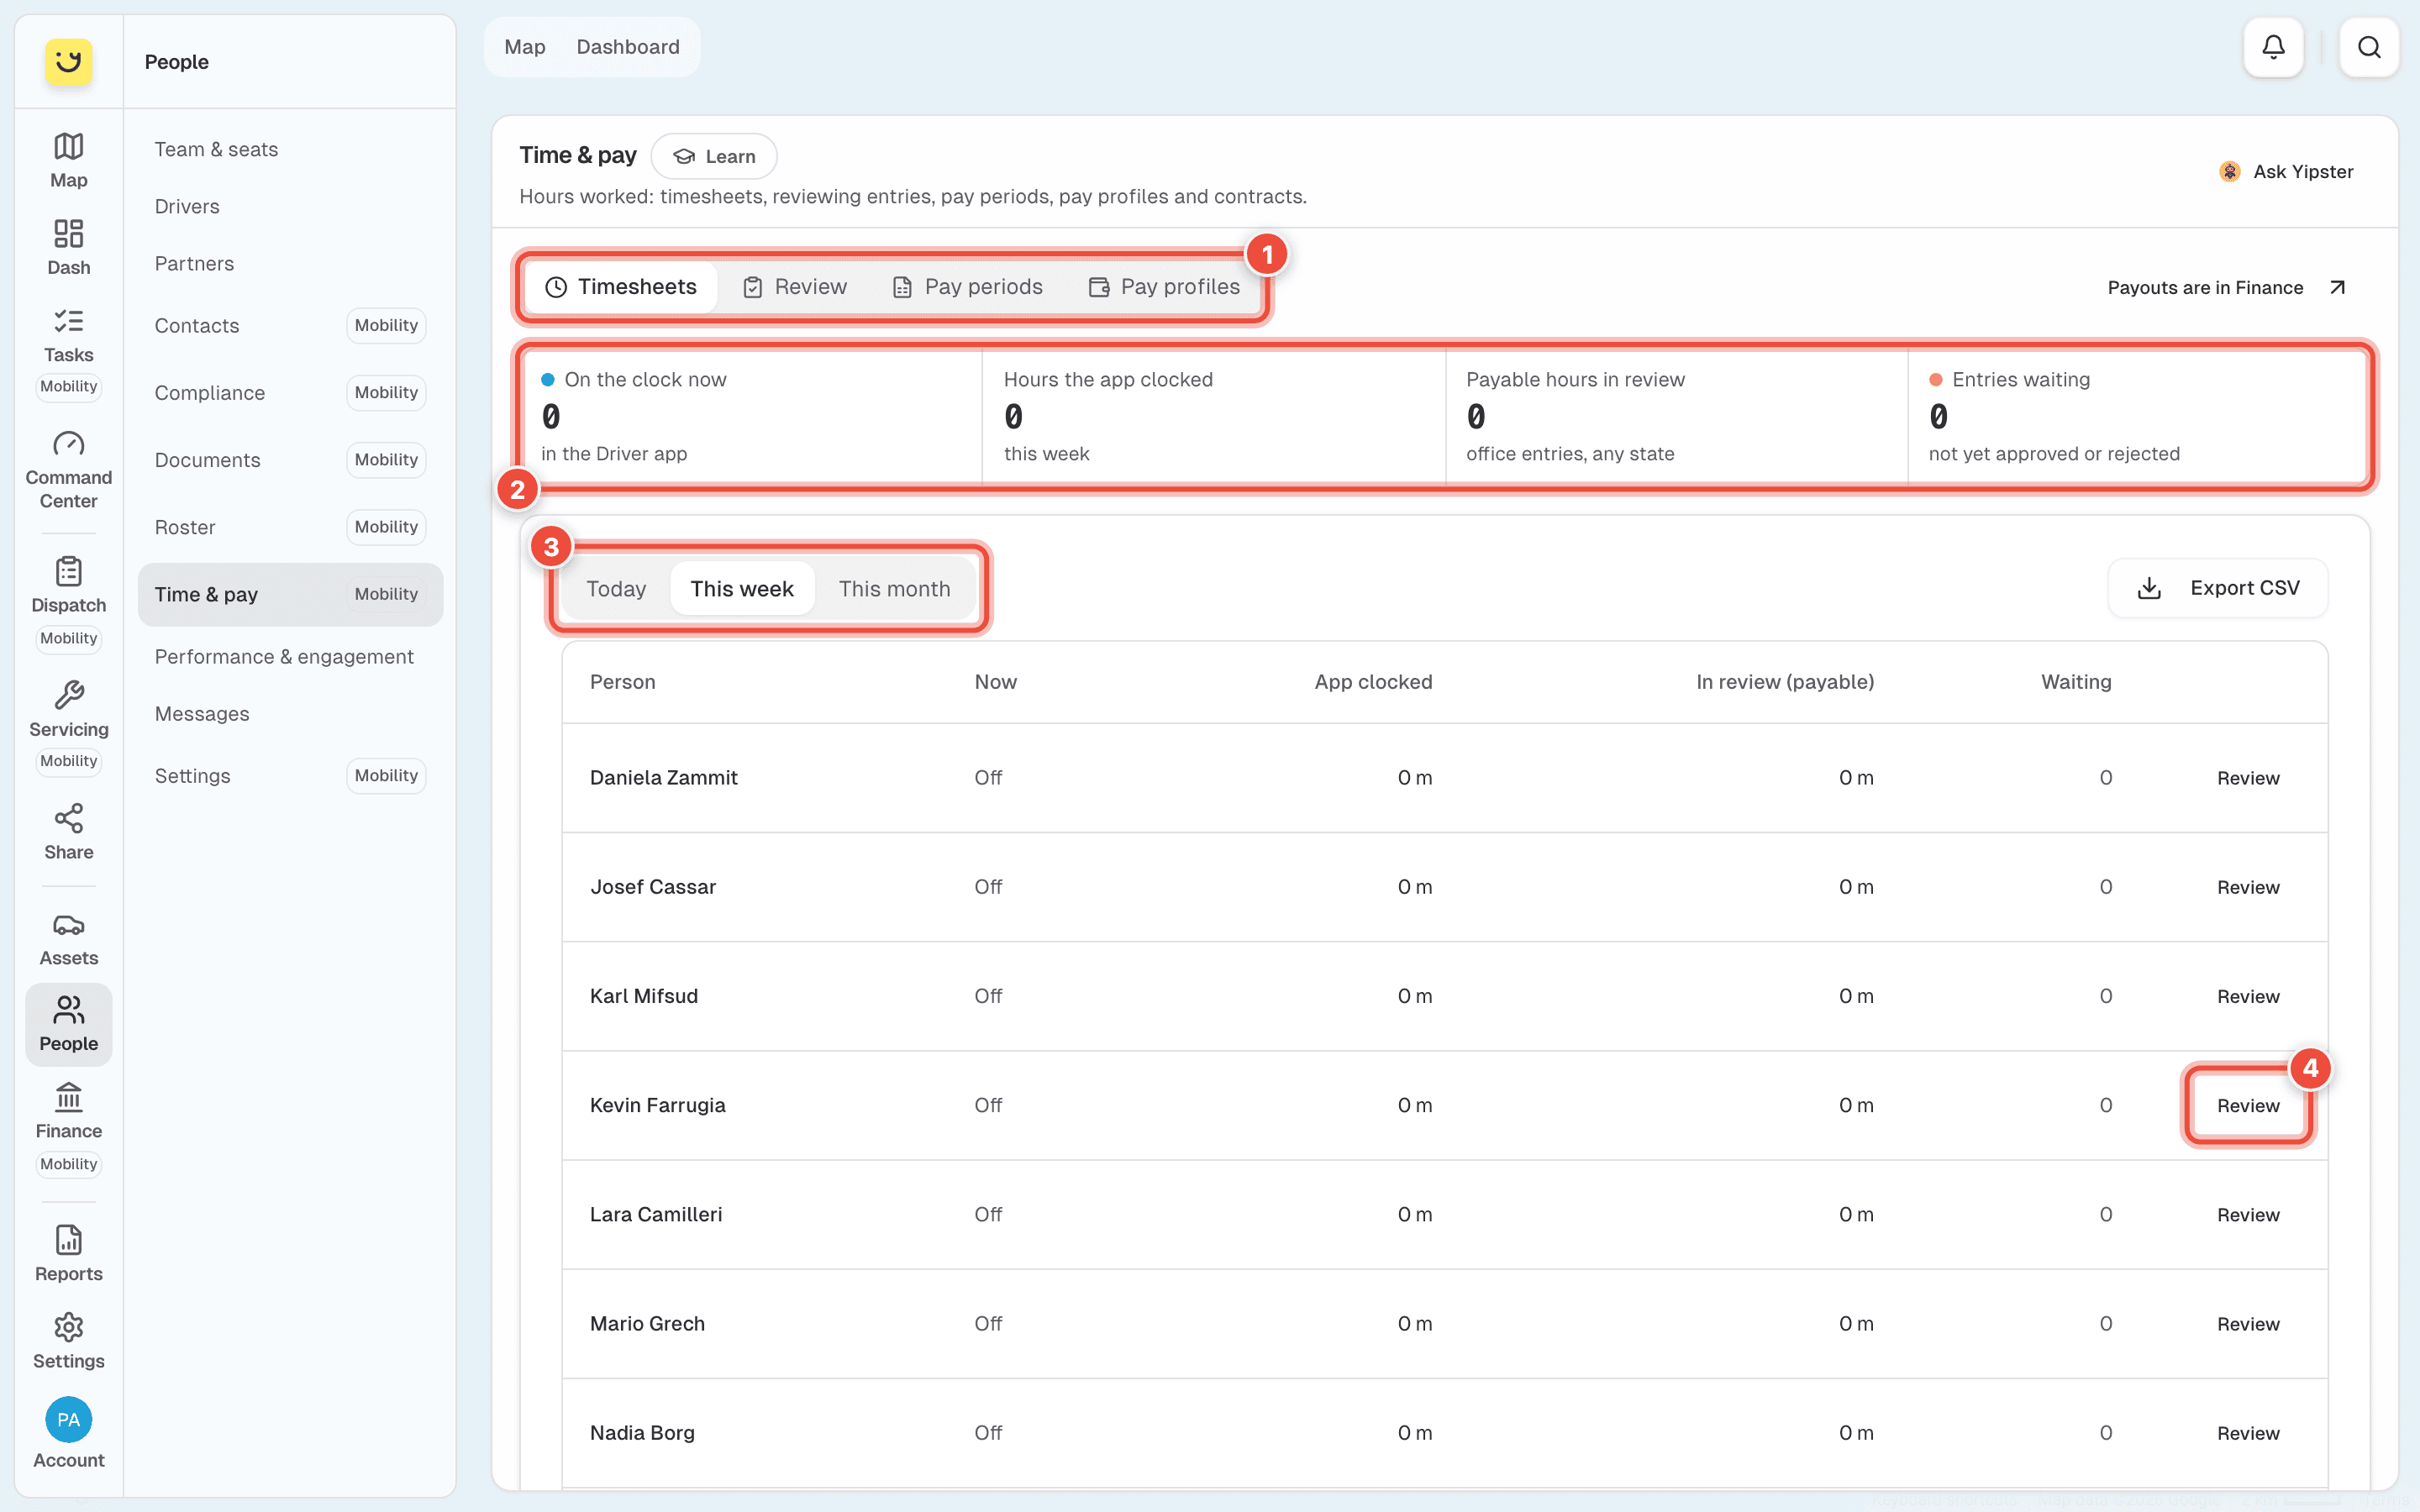Select Time & pay menu item

pos(290,594)
